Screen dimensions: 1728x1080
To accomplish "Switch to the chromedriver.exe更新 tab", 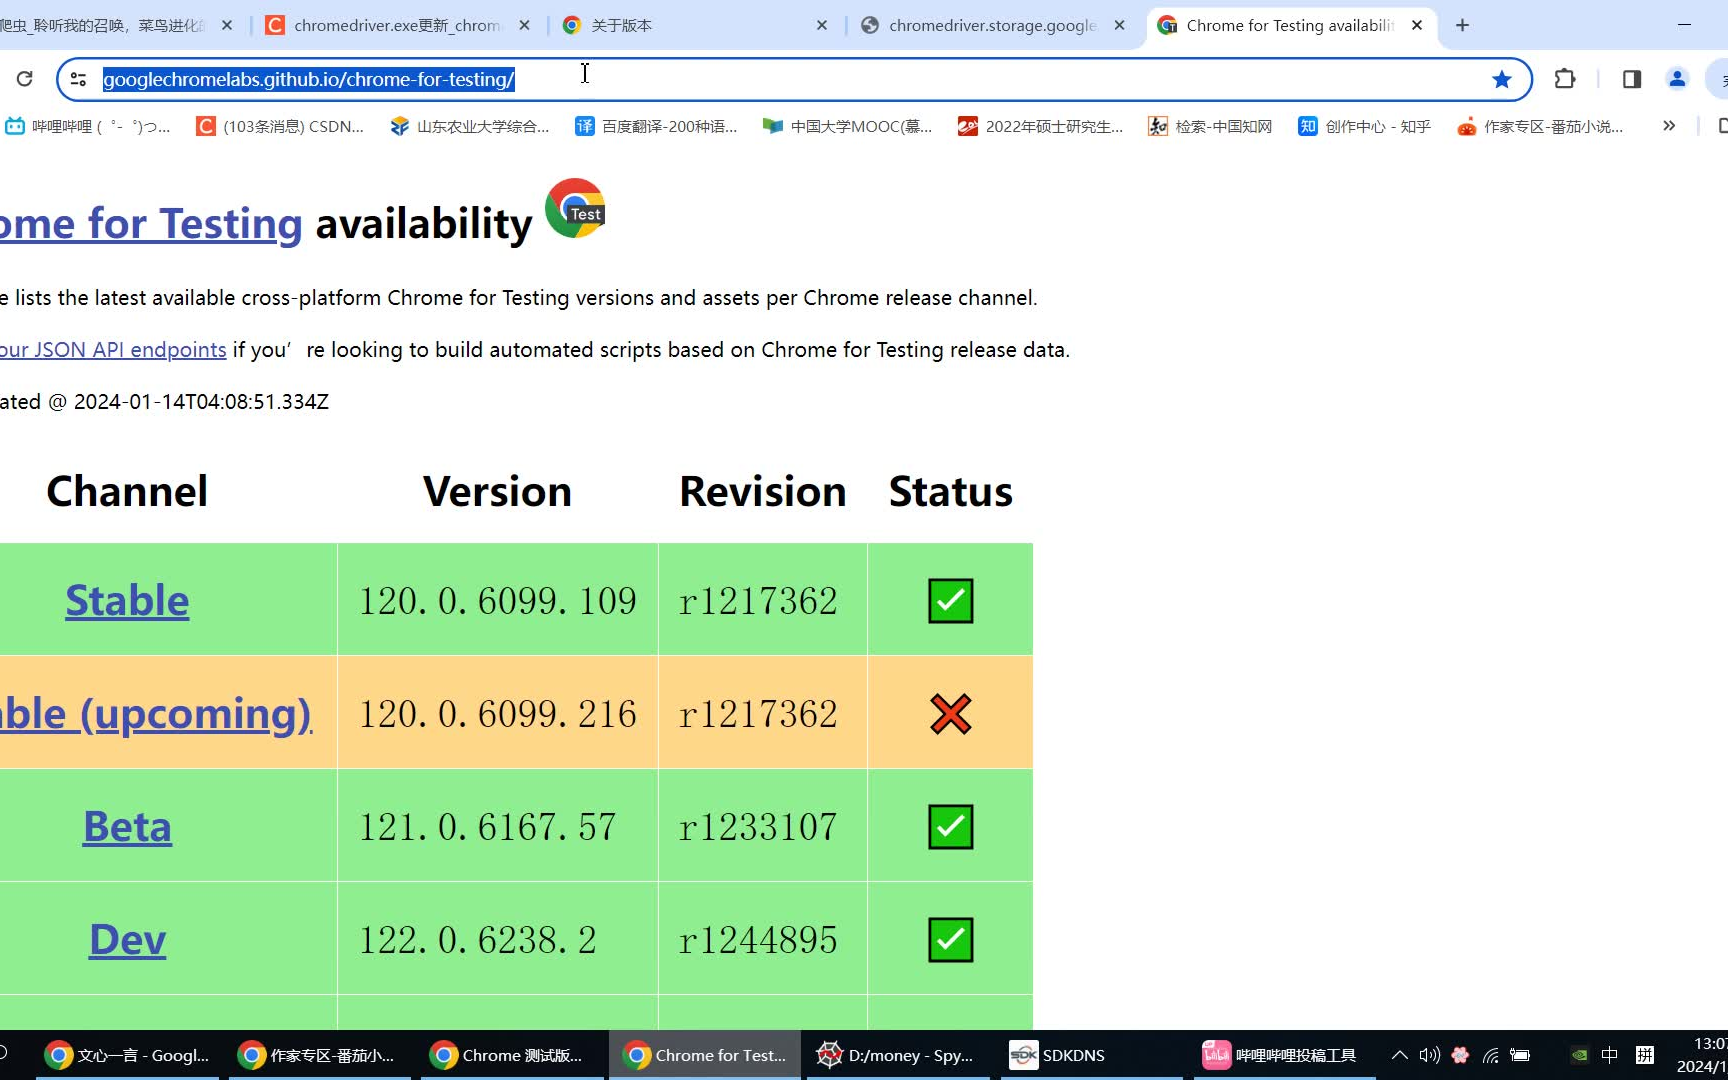I will pos(397,25).
